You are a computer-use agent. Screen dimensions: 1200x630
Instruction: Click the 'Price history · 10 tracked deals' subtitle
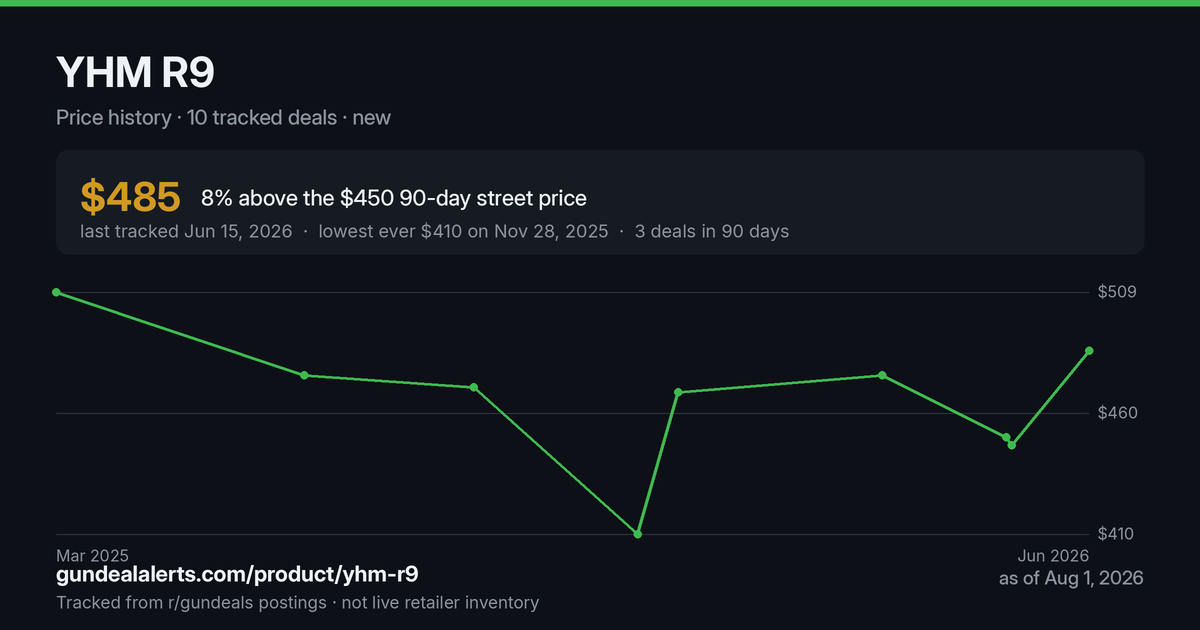[x=197, y=117]
